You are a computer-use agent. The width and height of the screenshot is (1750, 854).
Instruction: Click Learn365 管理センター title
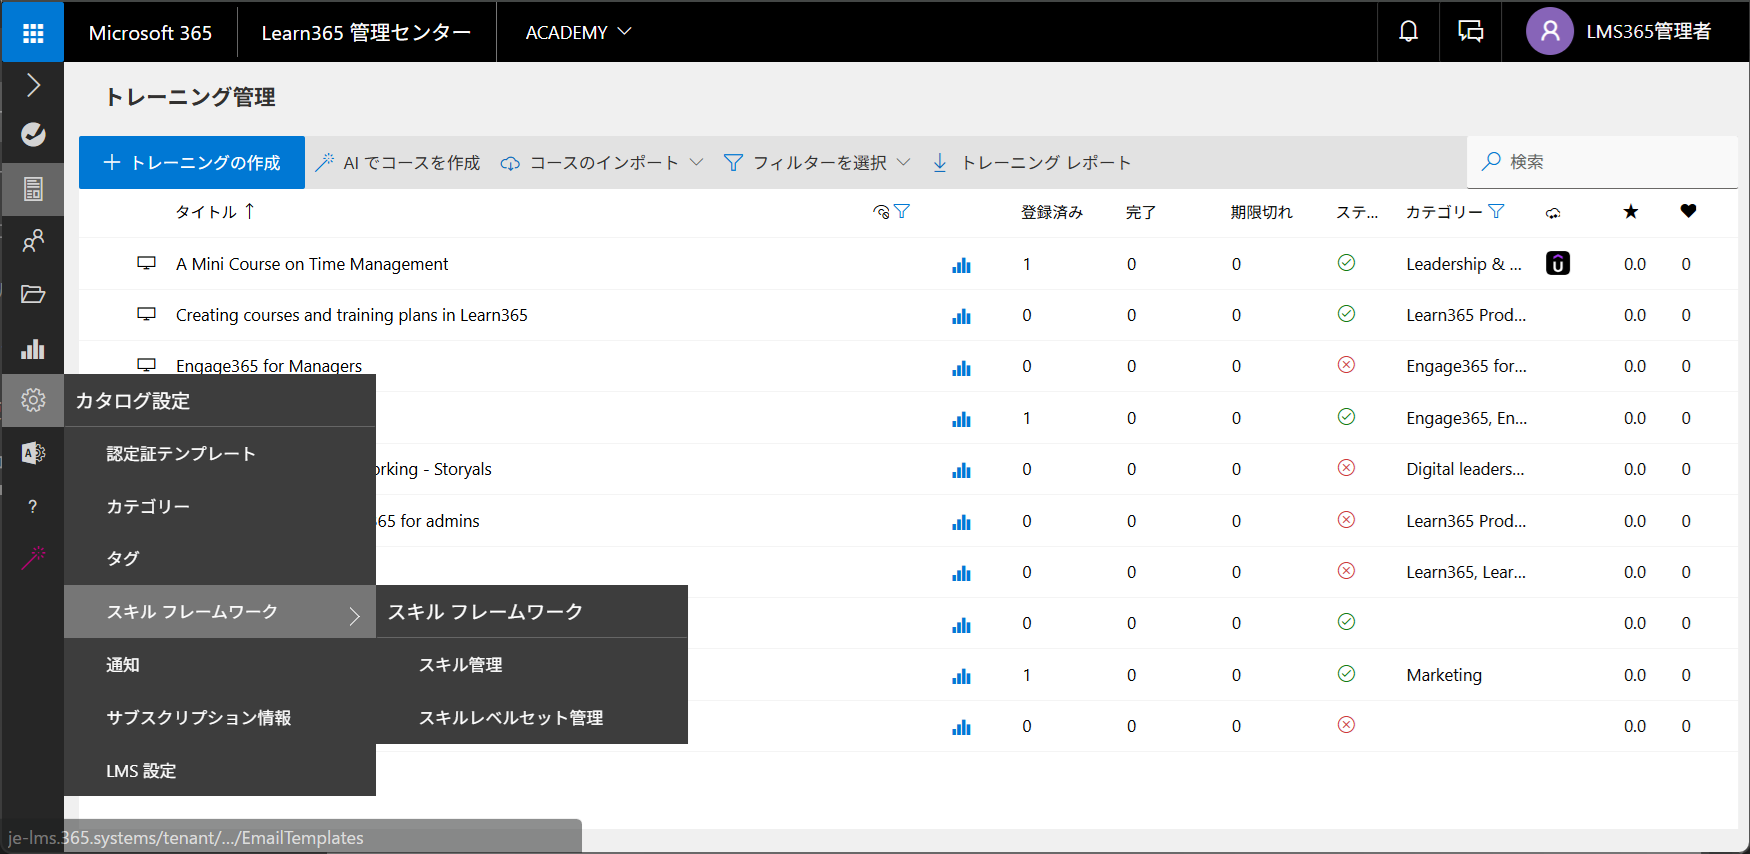(366, 32)
